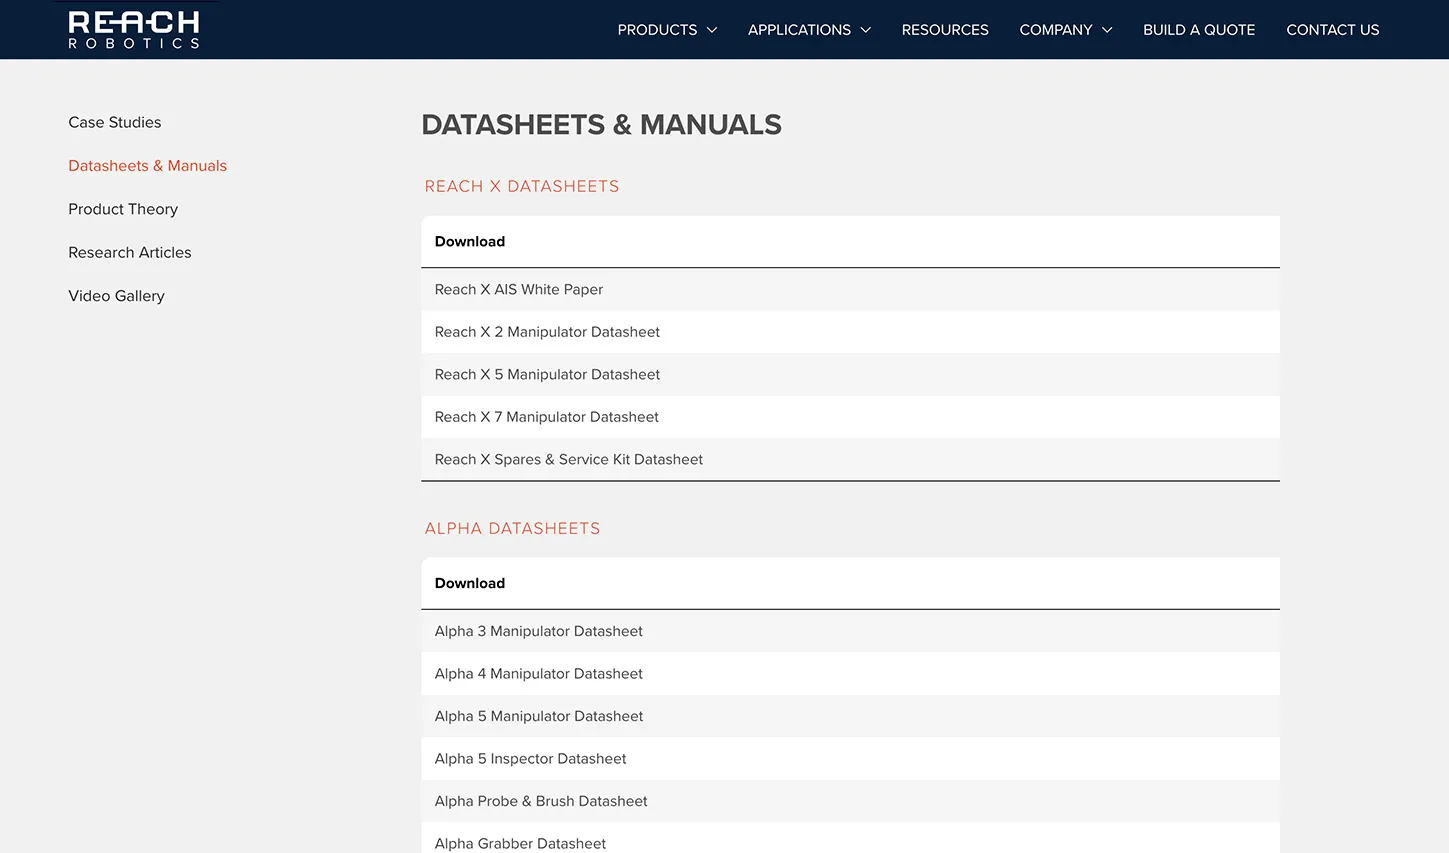Download Alpha Grabber Datasheet
Viewport: 1449px width, 853px height.
(520, 843)
